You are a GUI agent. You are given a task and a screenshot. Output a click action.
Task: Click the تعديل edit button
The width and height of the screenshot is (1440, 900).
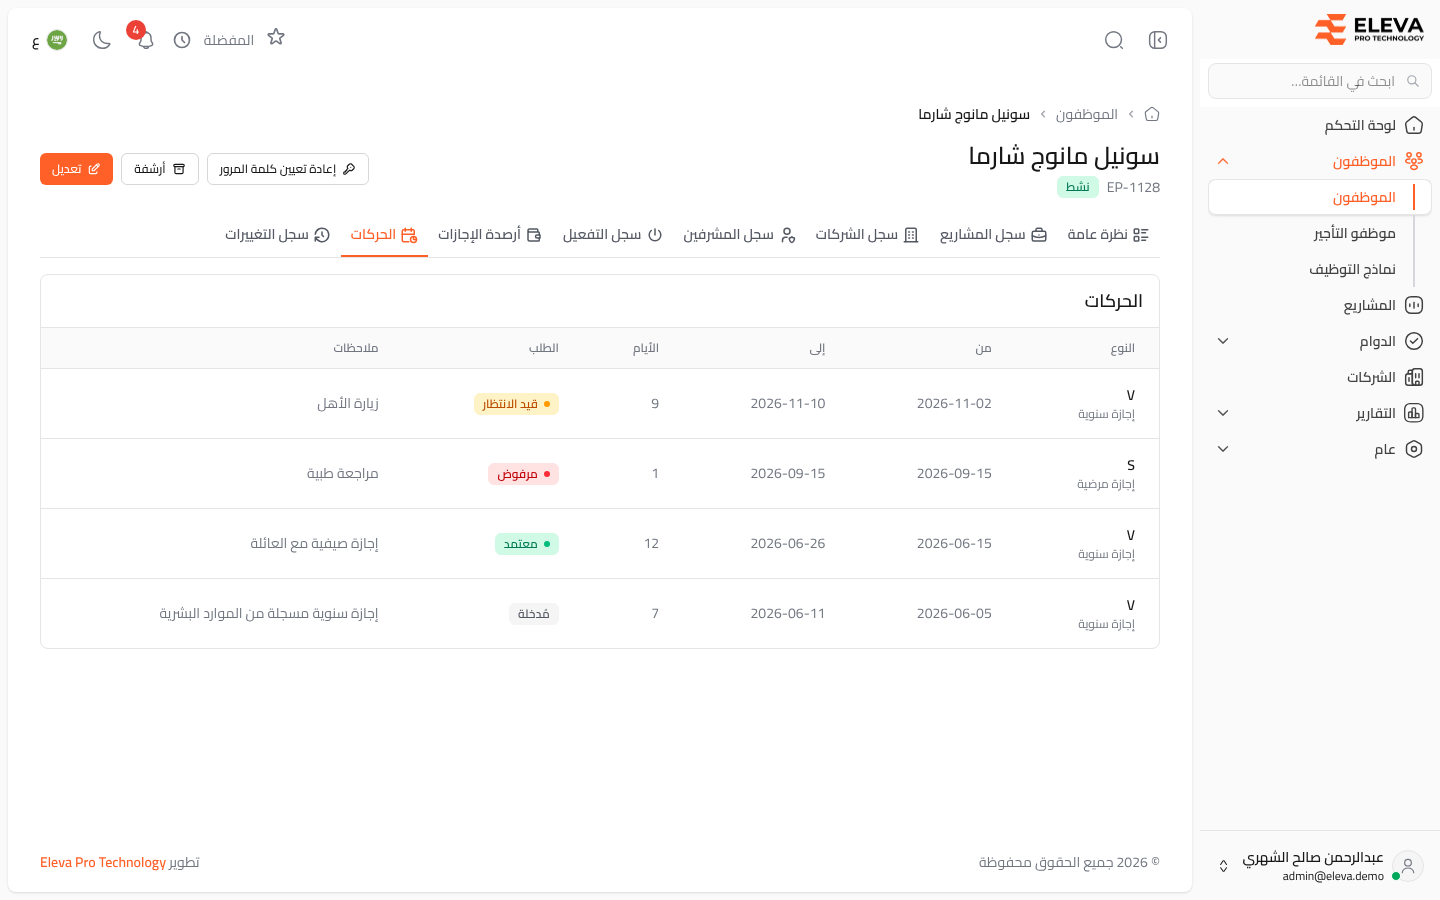[x=76, y=169]
